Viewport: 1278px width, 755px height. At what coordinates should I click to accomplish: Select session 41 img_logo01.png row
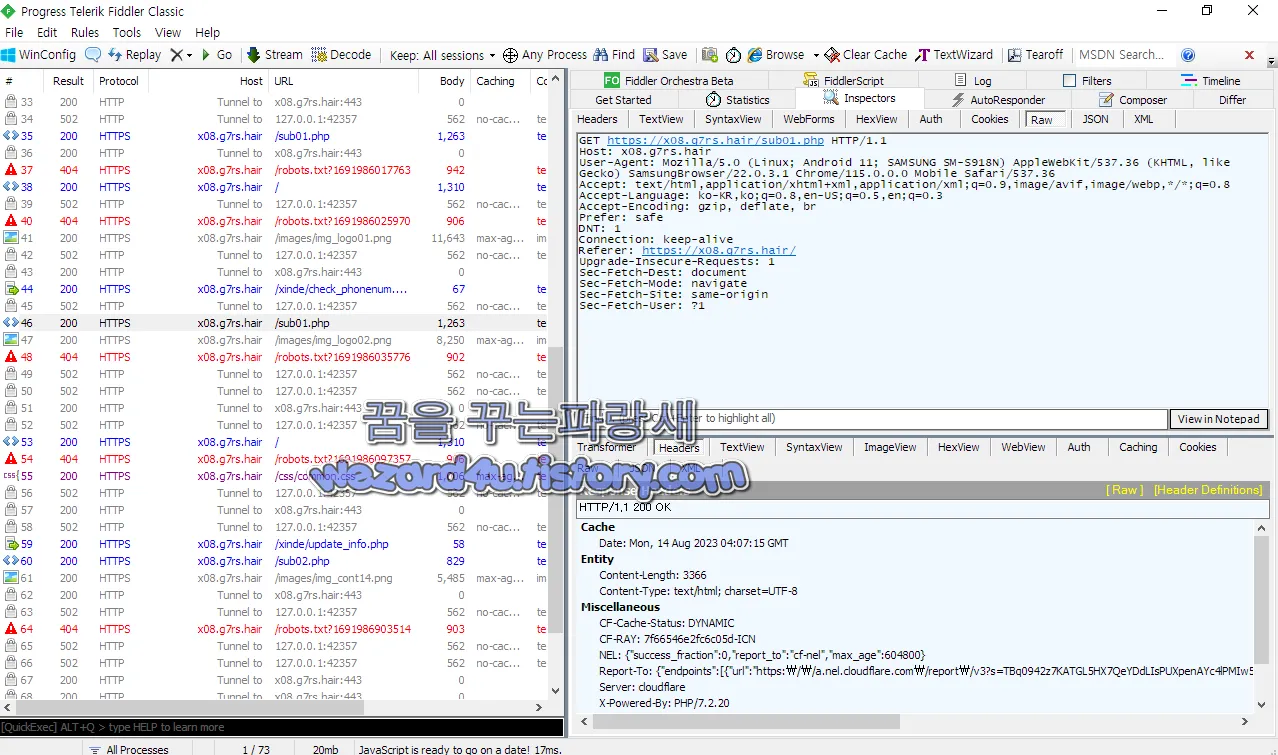click(x=275, y=238)
